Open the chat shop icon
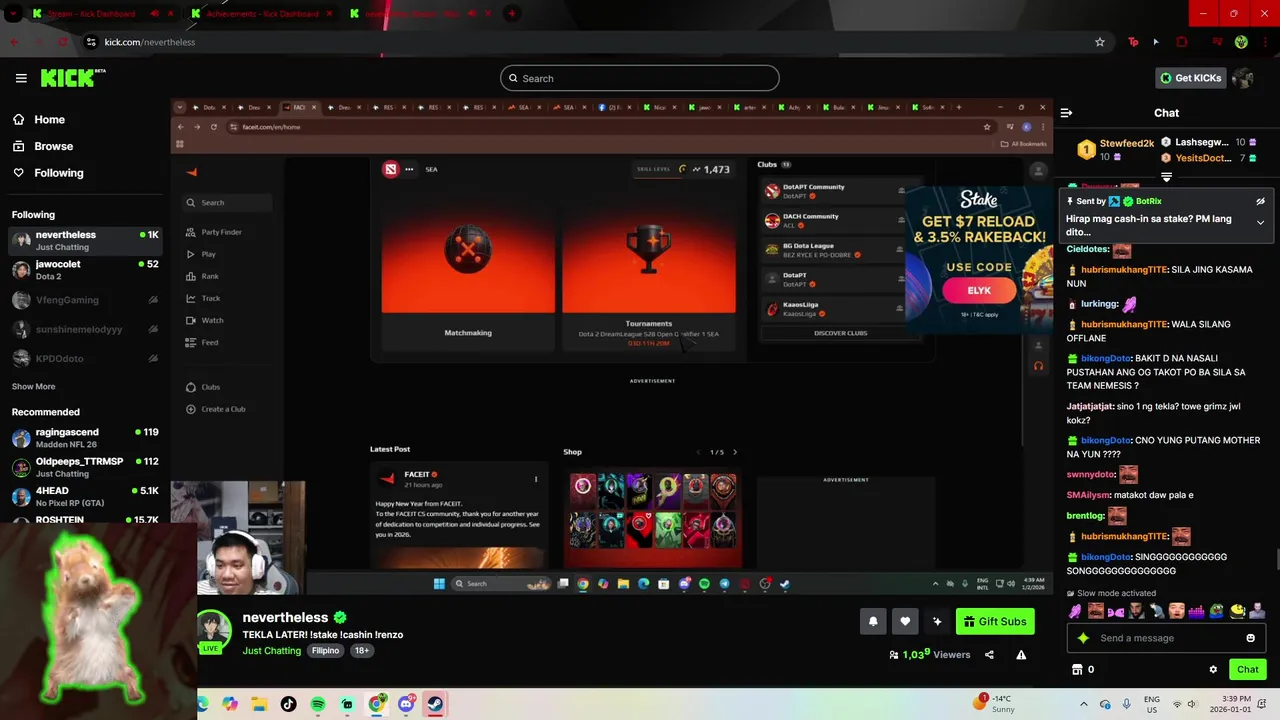The image size is (1280, 720). coord(1077,669)
